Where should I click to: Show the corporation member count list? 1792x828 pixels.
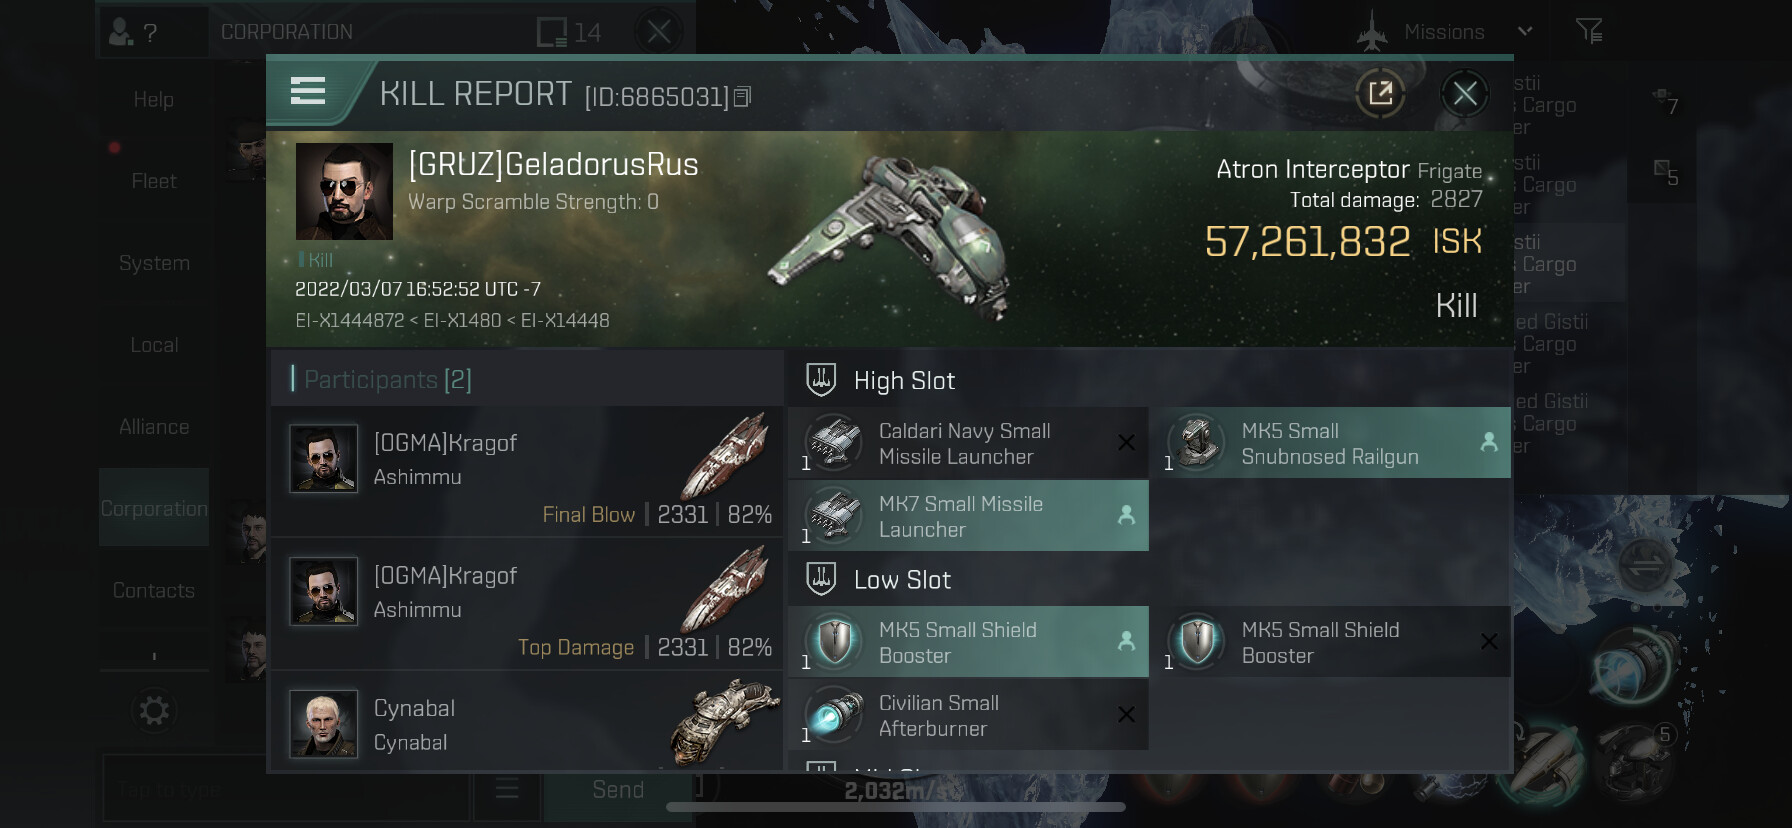click(x=569, y=32)
